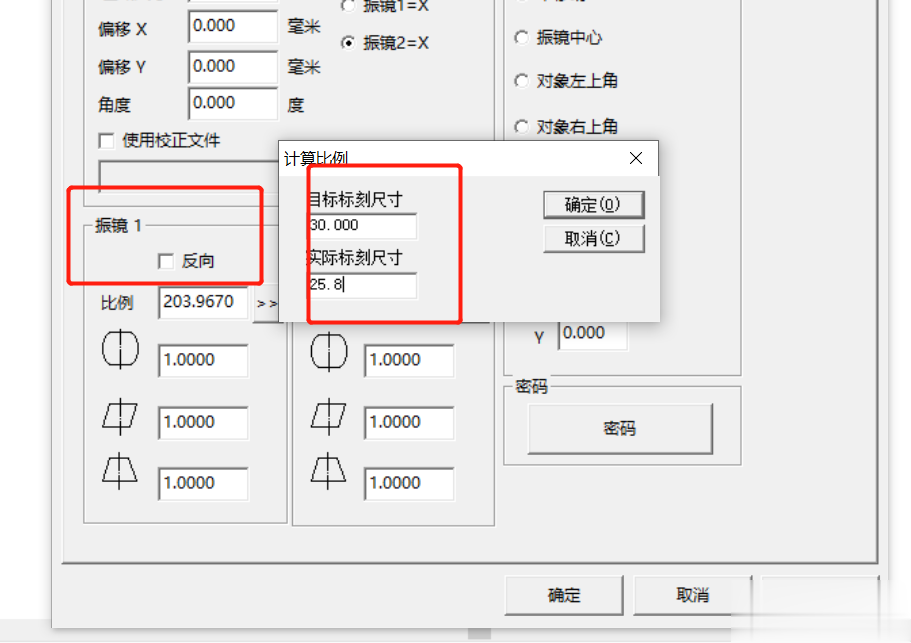The width and height of the screenshot is (911, 643).
Task: Click the barrel distortion icon for 振镜 1
Action: click(x=120, y=350)
